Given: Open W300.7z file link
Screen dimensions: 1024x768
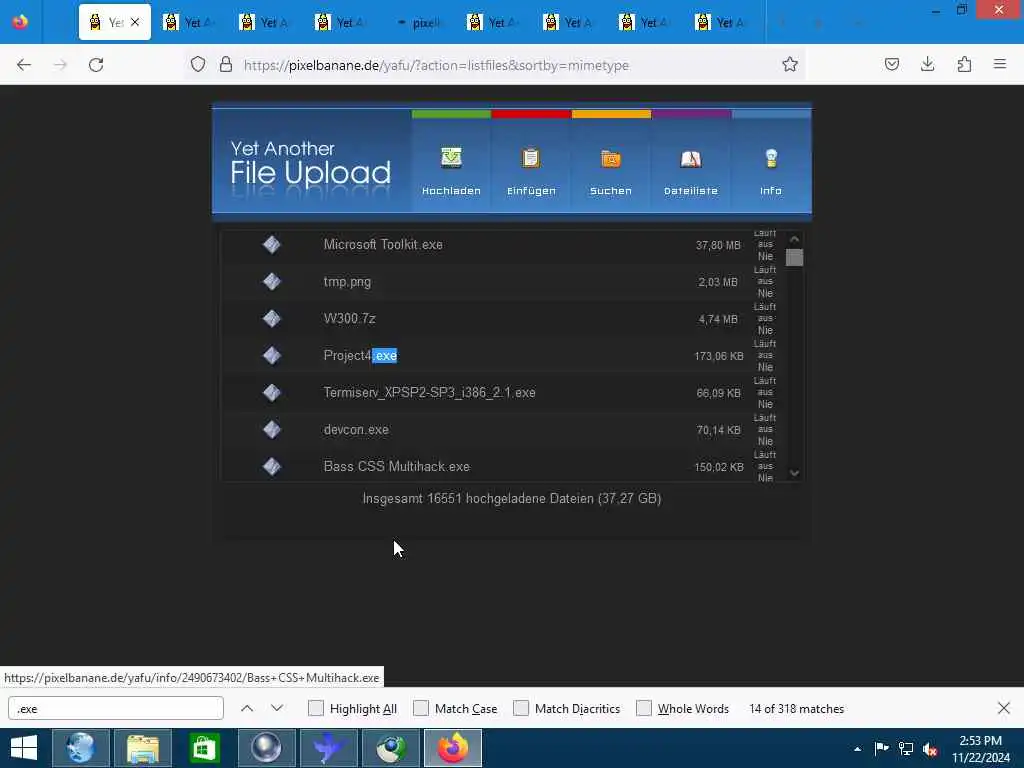Looking at the screenshot, I should (x=349, y=319).
